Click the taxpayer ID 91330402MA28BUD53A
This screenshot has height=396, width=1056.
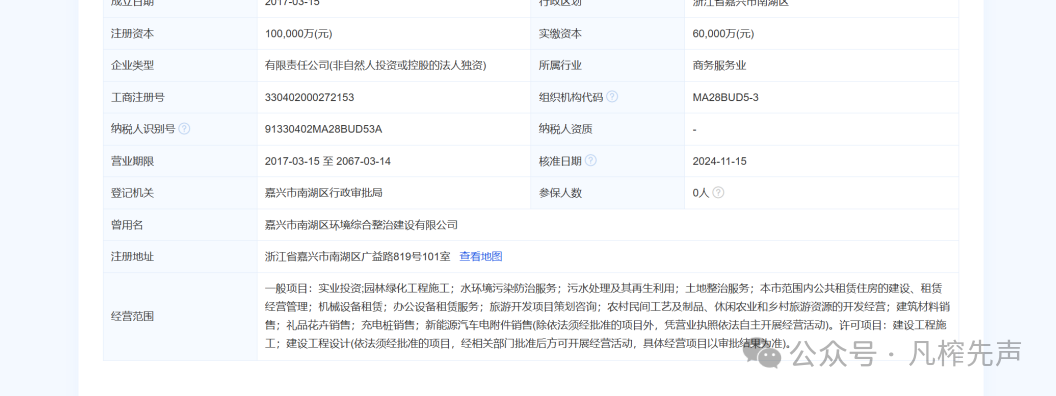[x=323, y=129]
